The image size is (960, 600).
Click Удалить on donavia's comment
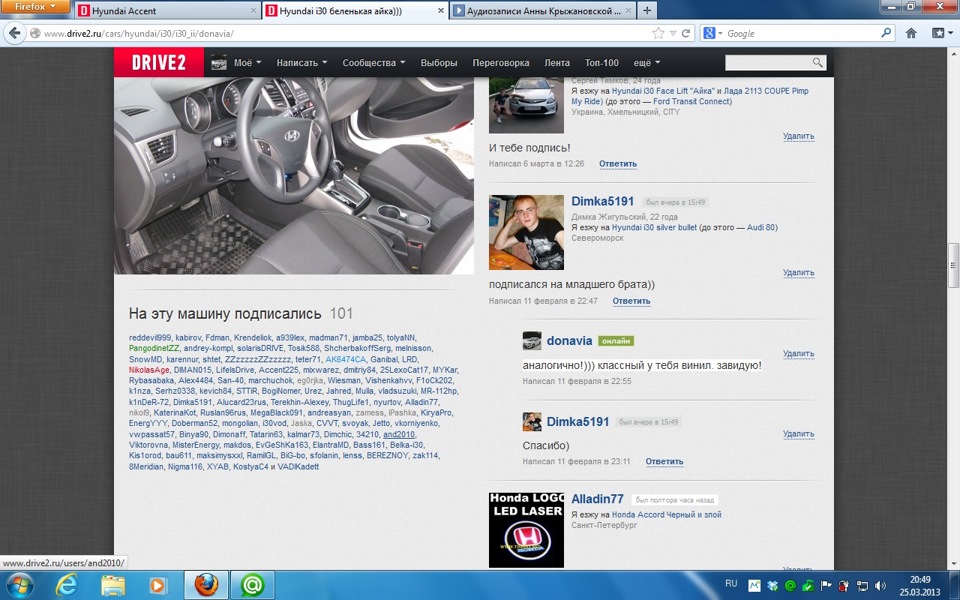[x=798, y=354]
